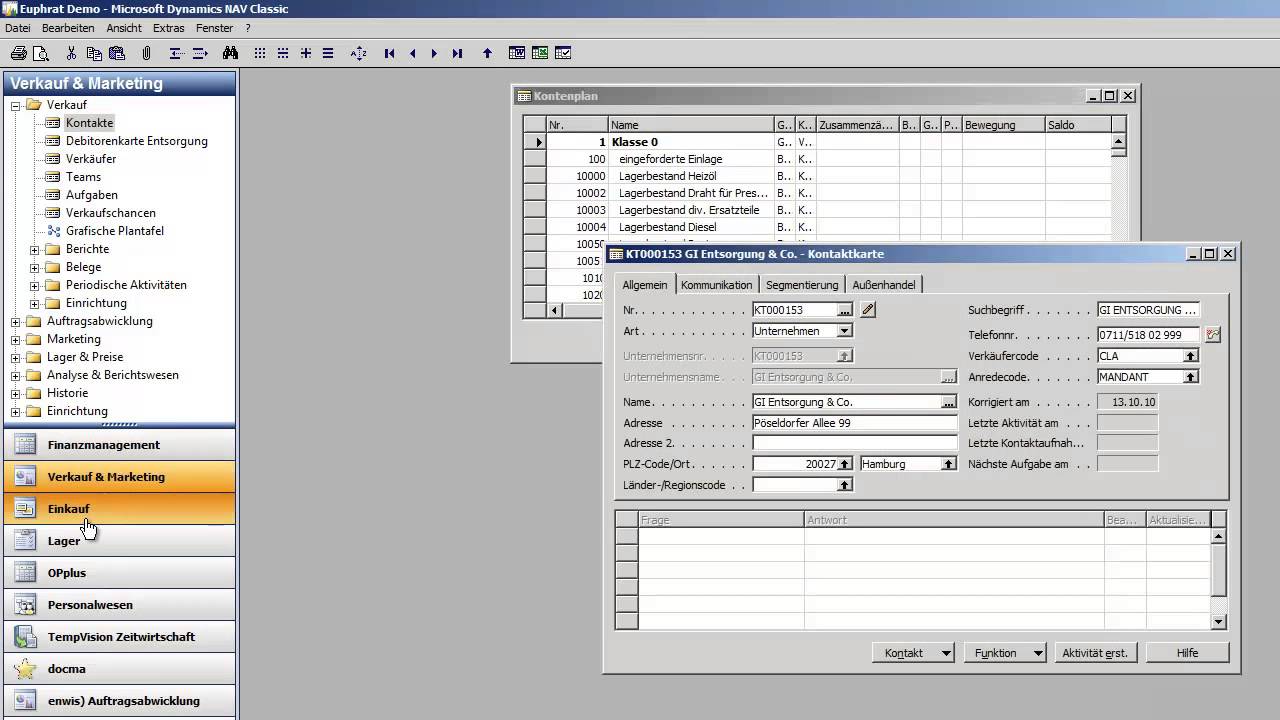Screen dimensions: 1280x720
Task: Click the OPplus module icon
Action: (25, 573)
